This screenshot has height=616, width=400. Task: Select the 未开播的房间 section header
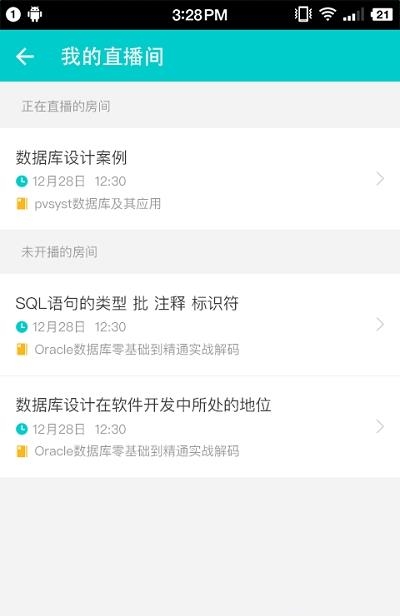pyautogui.click(x=60, y=252)
